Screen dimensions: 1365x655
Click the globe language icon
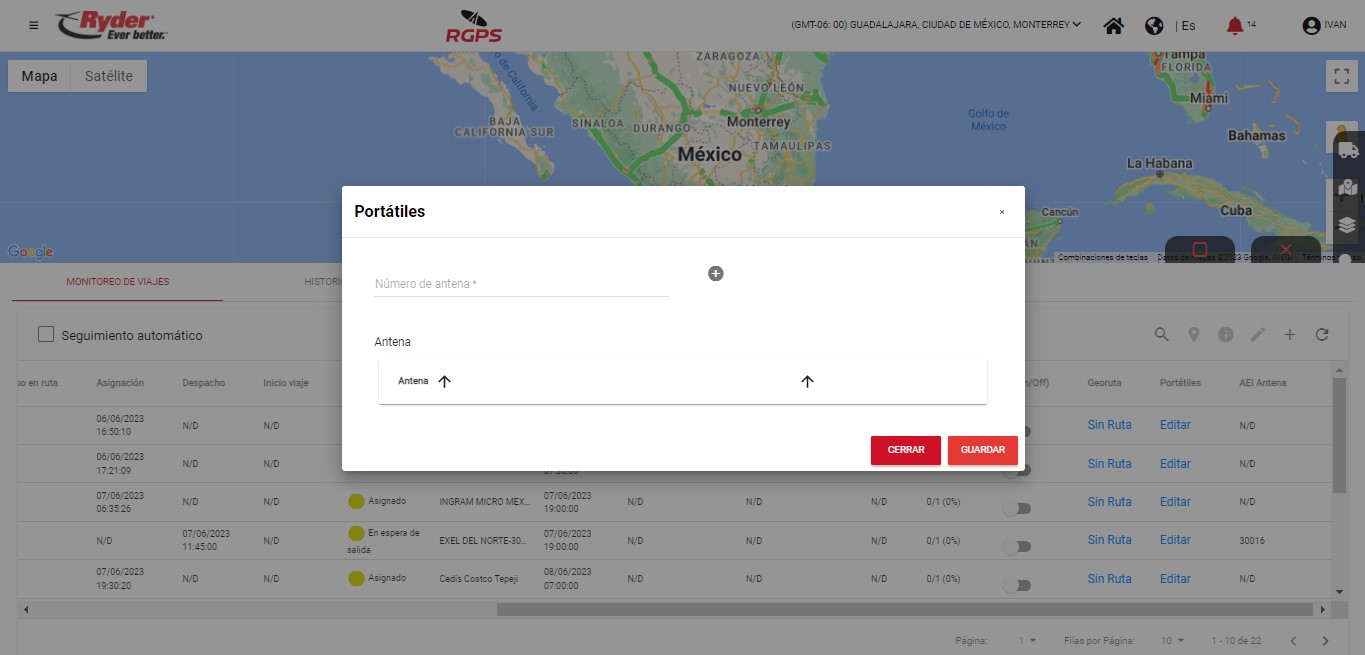(x=1154, y=26)
